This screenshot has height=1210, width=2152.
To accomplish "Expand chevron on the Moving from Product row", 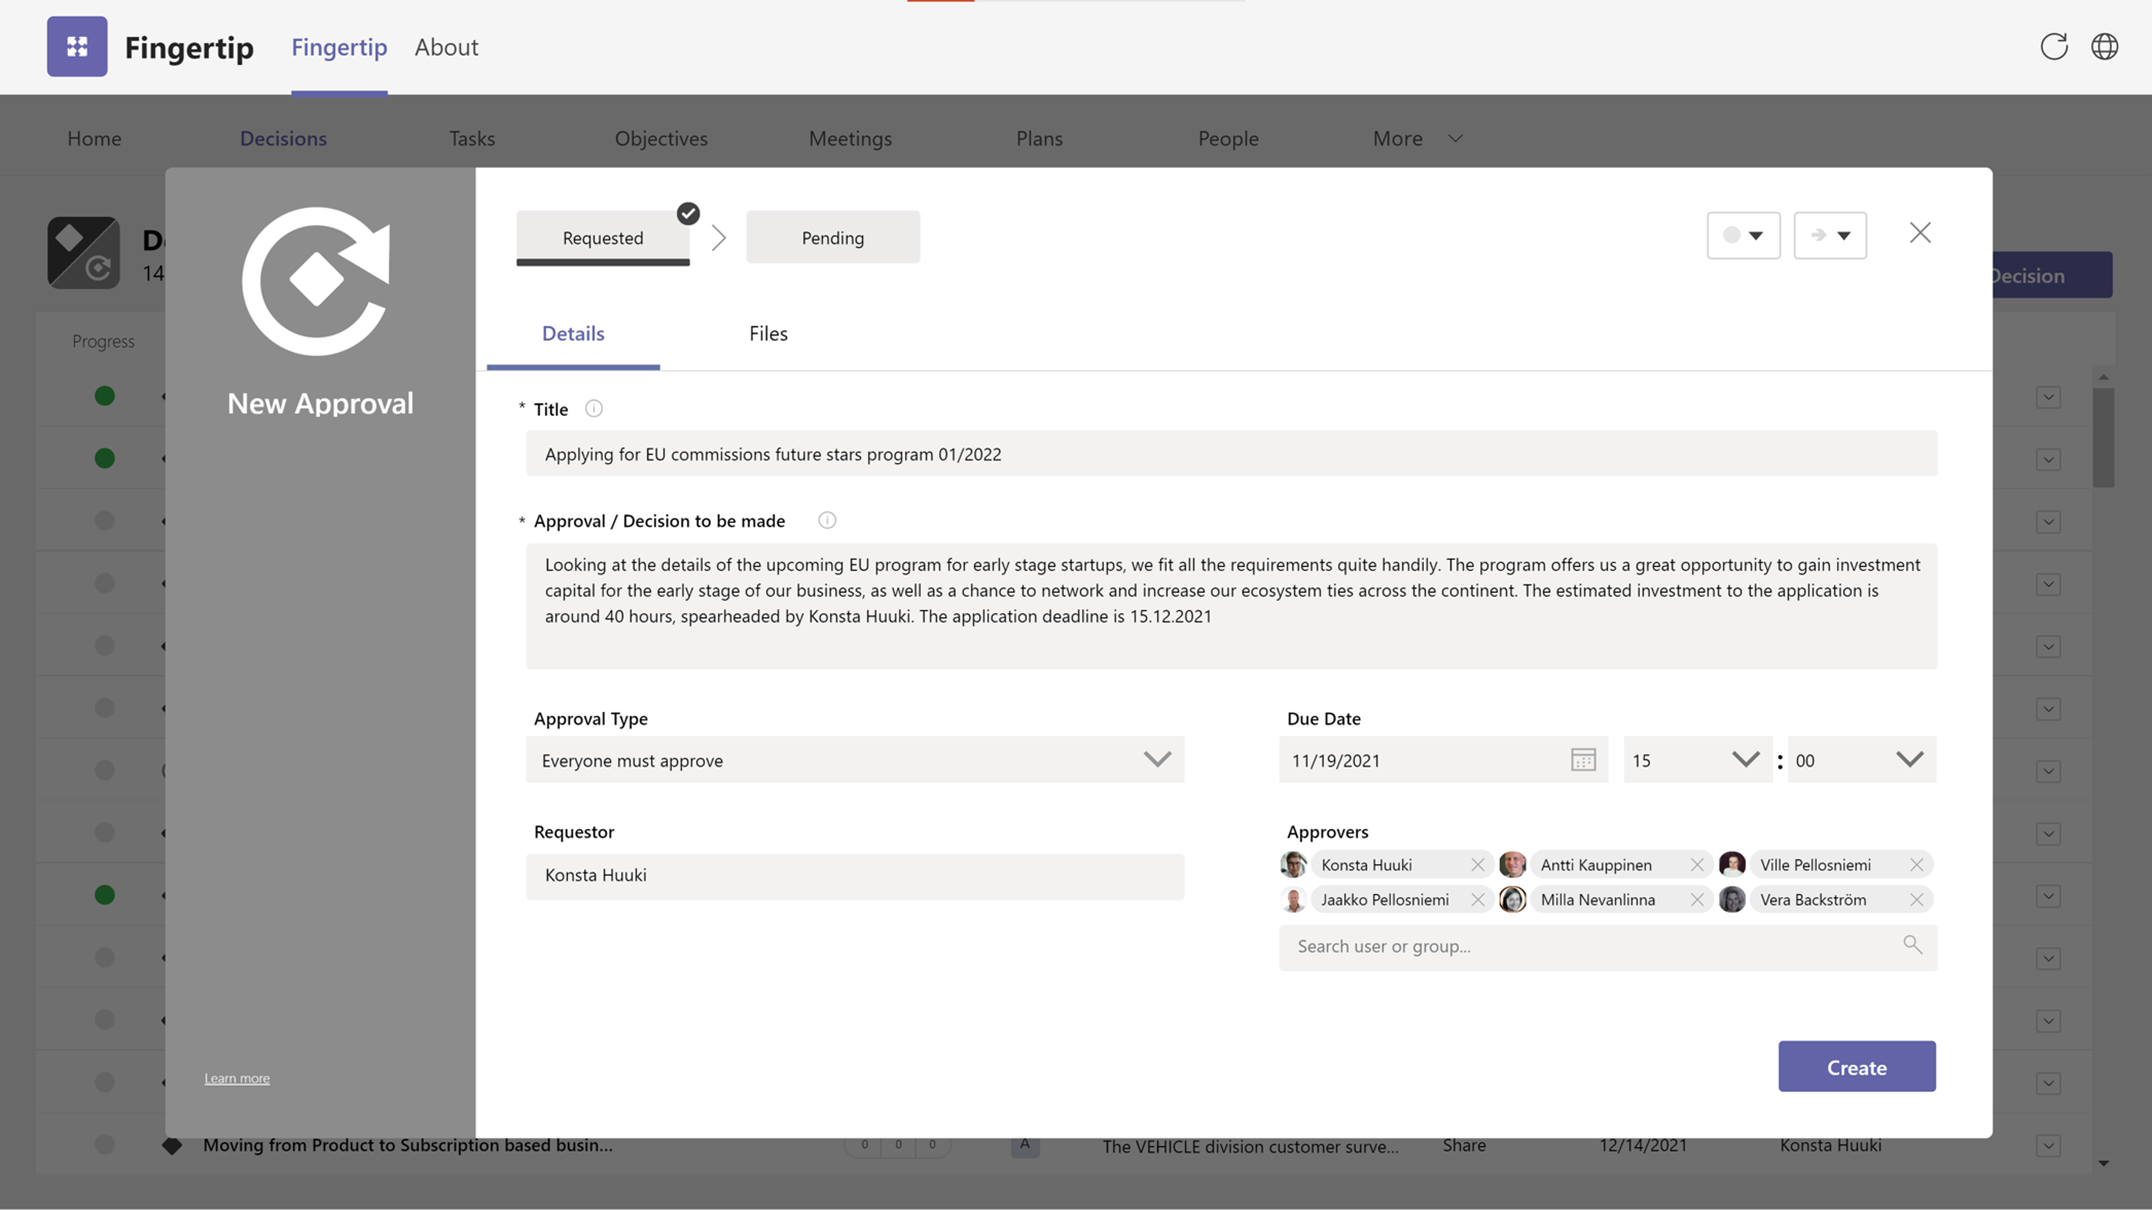I will [x=2048, y=1145].
